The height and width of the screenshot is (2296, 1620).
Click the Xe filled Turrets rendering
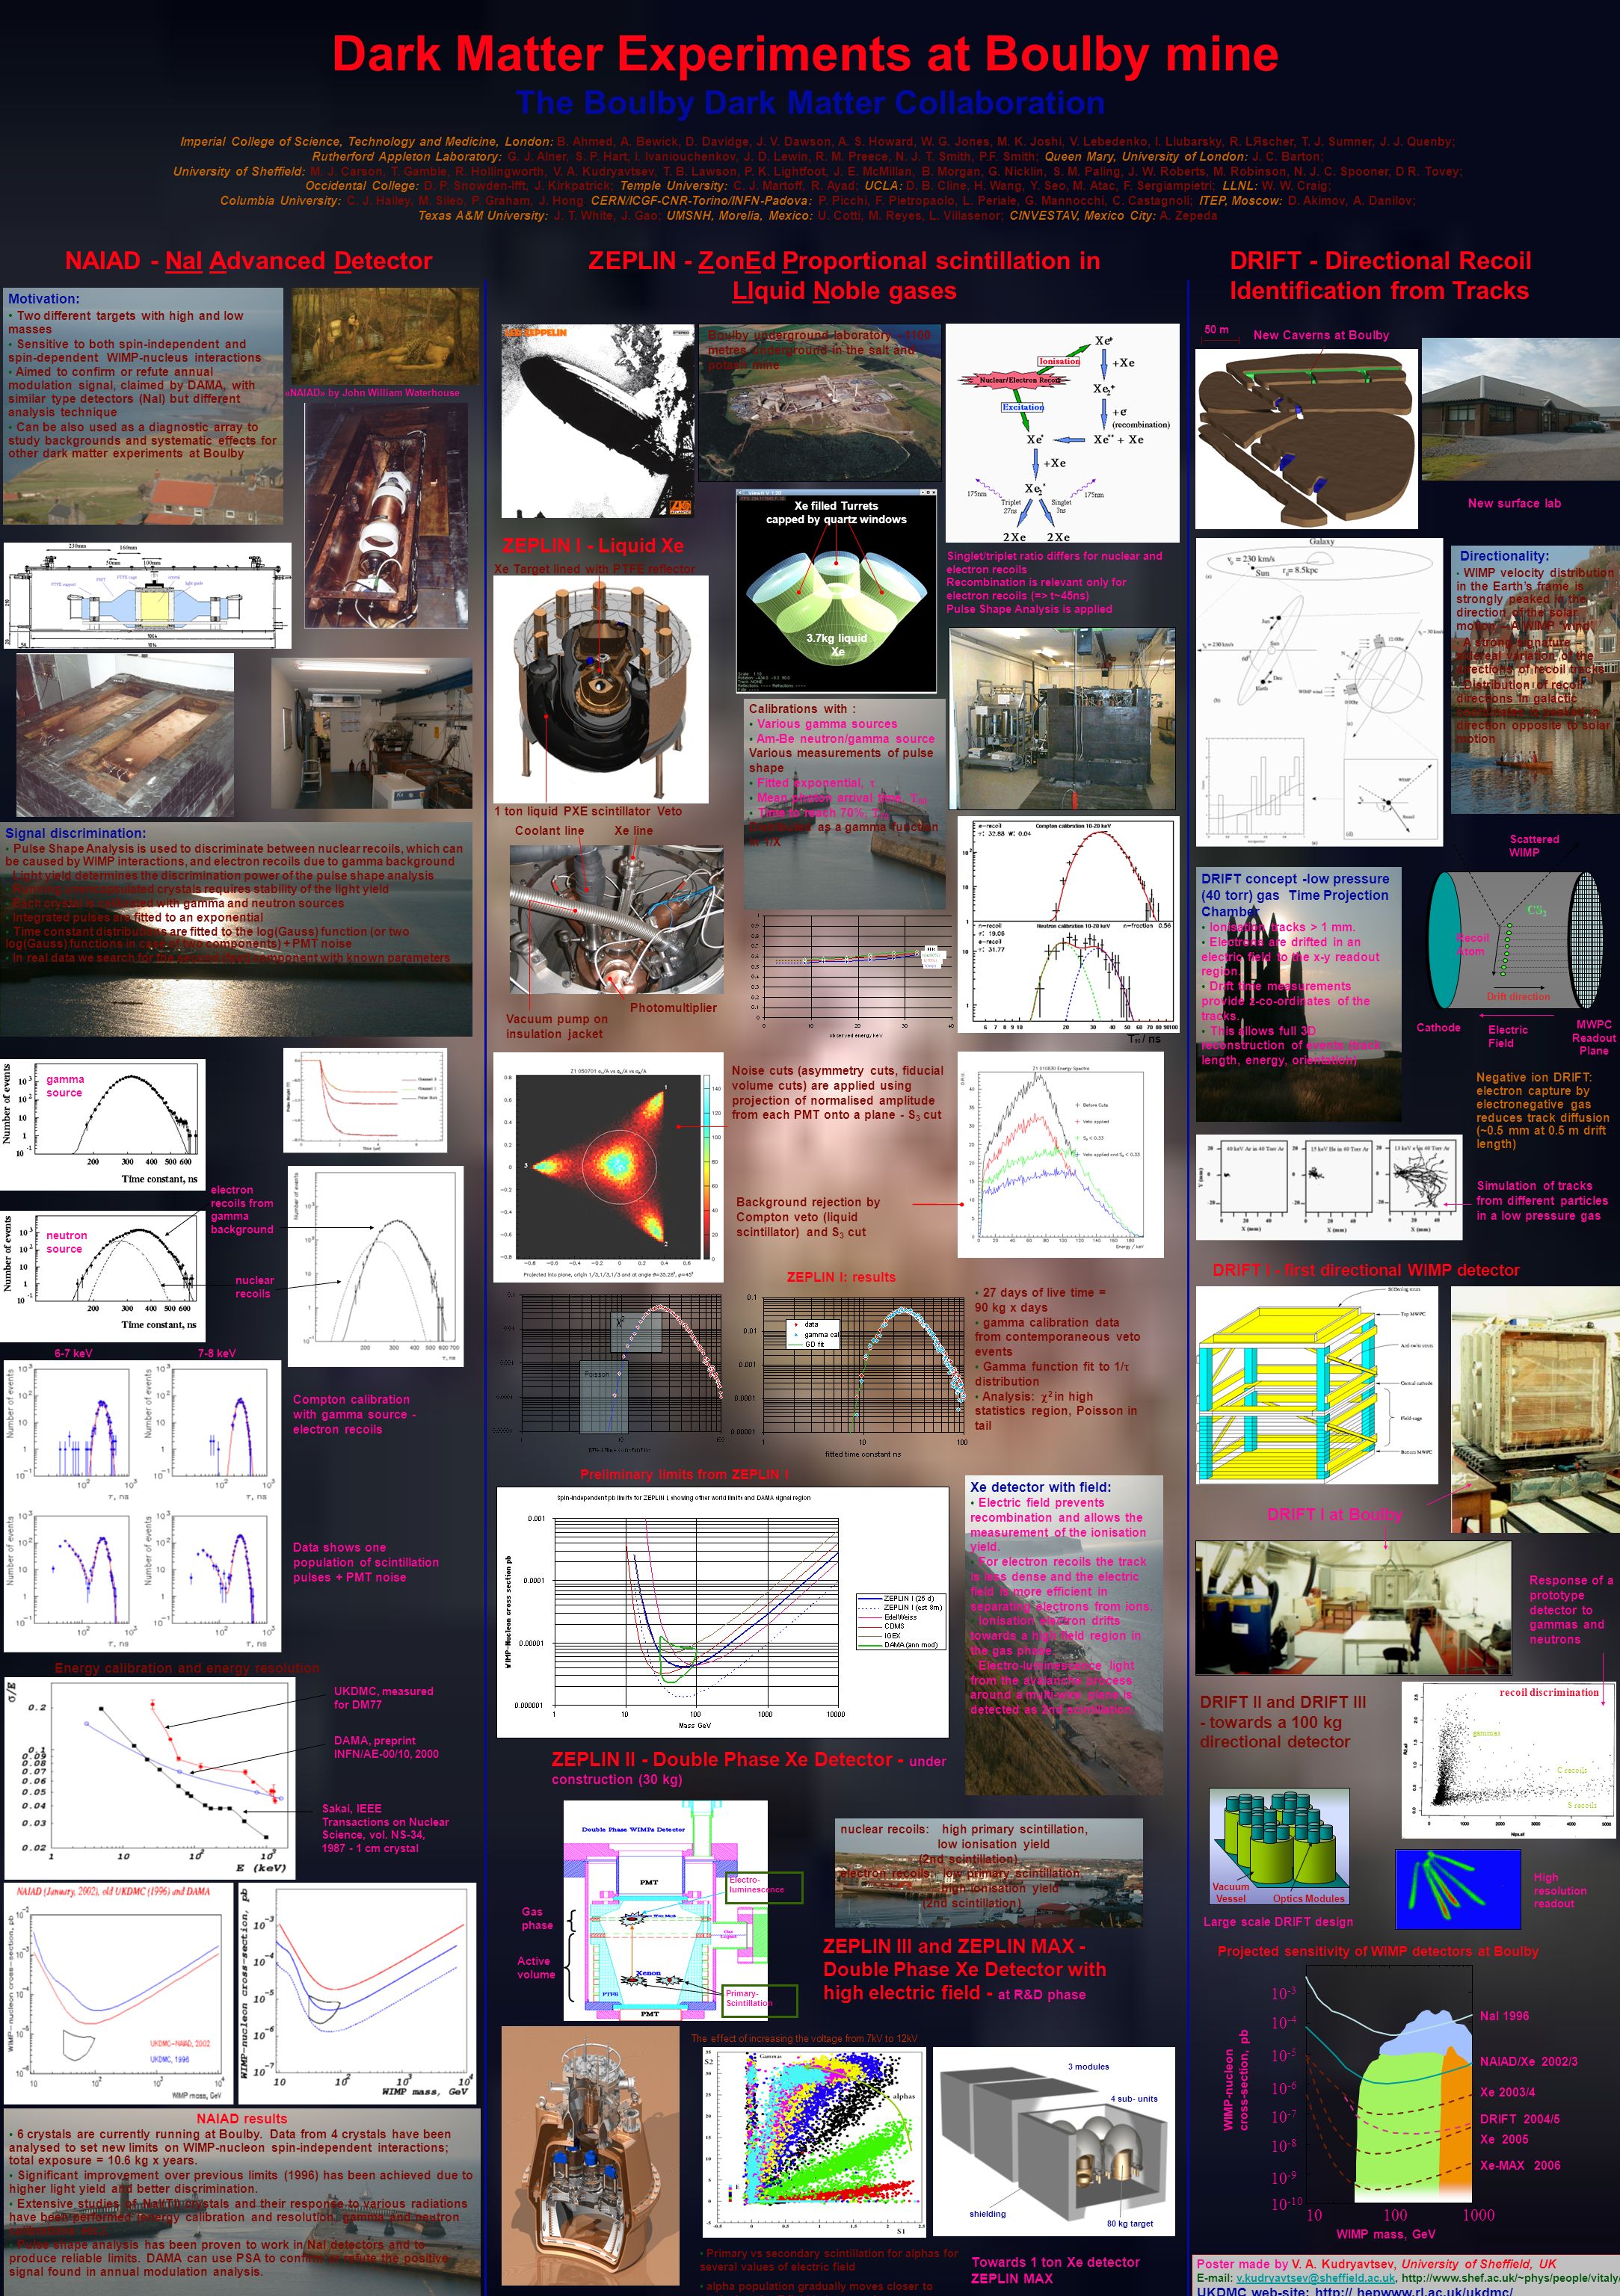pyautogui.click(x=837, y=591)
